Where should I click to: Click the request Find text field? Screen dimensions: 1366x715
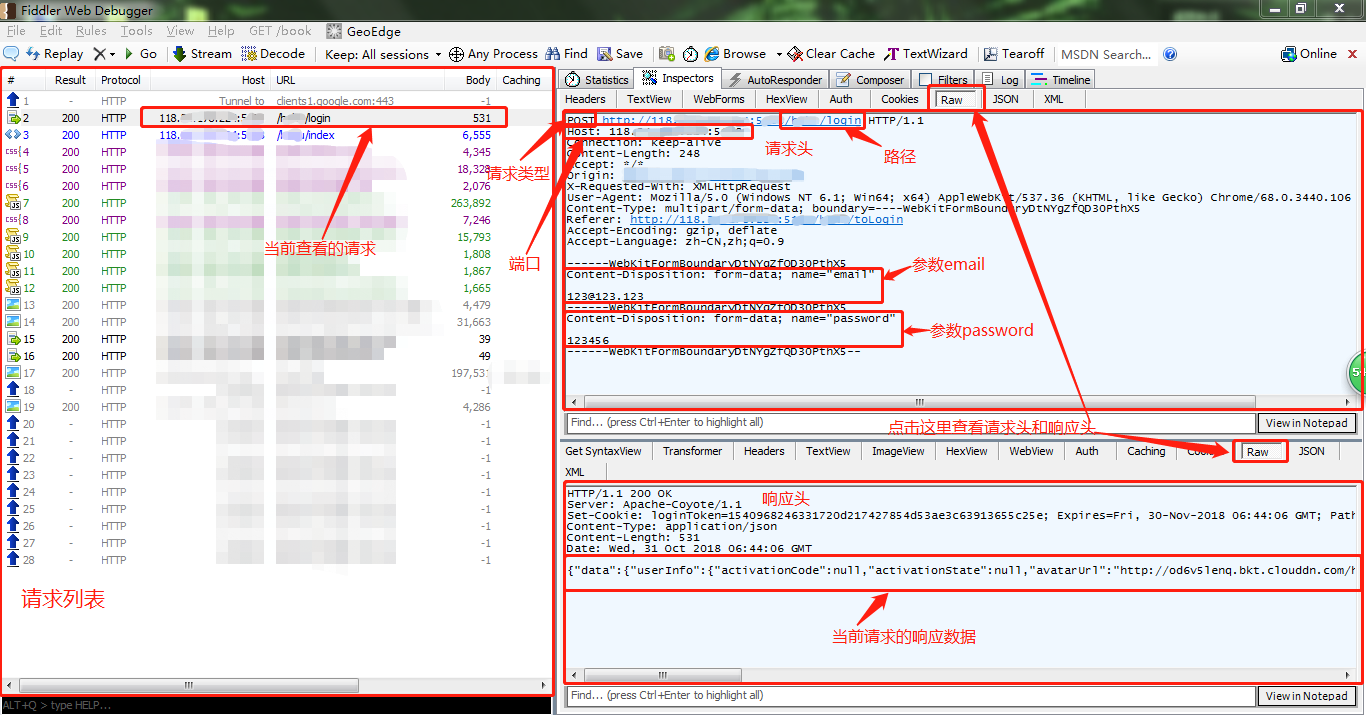point(910,423)
